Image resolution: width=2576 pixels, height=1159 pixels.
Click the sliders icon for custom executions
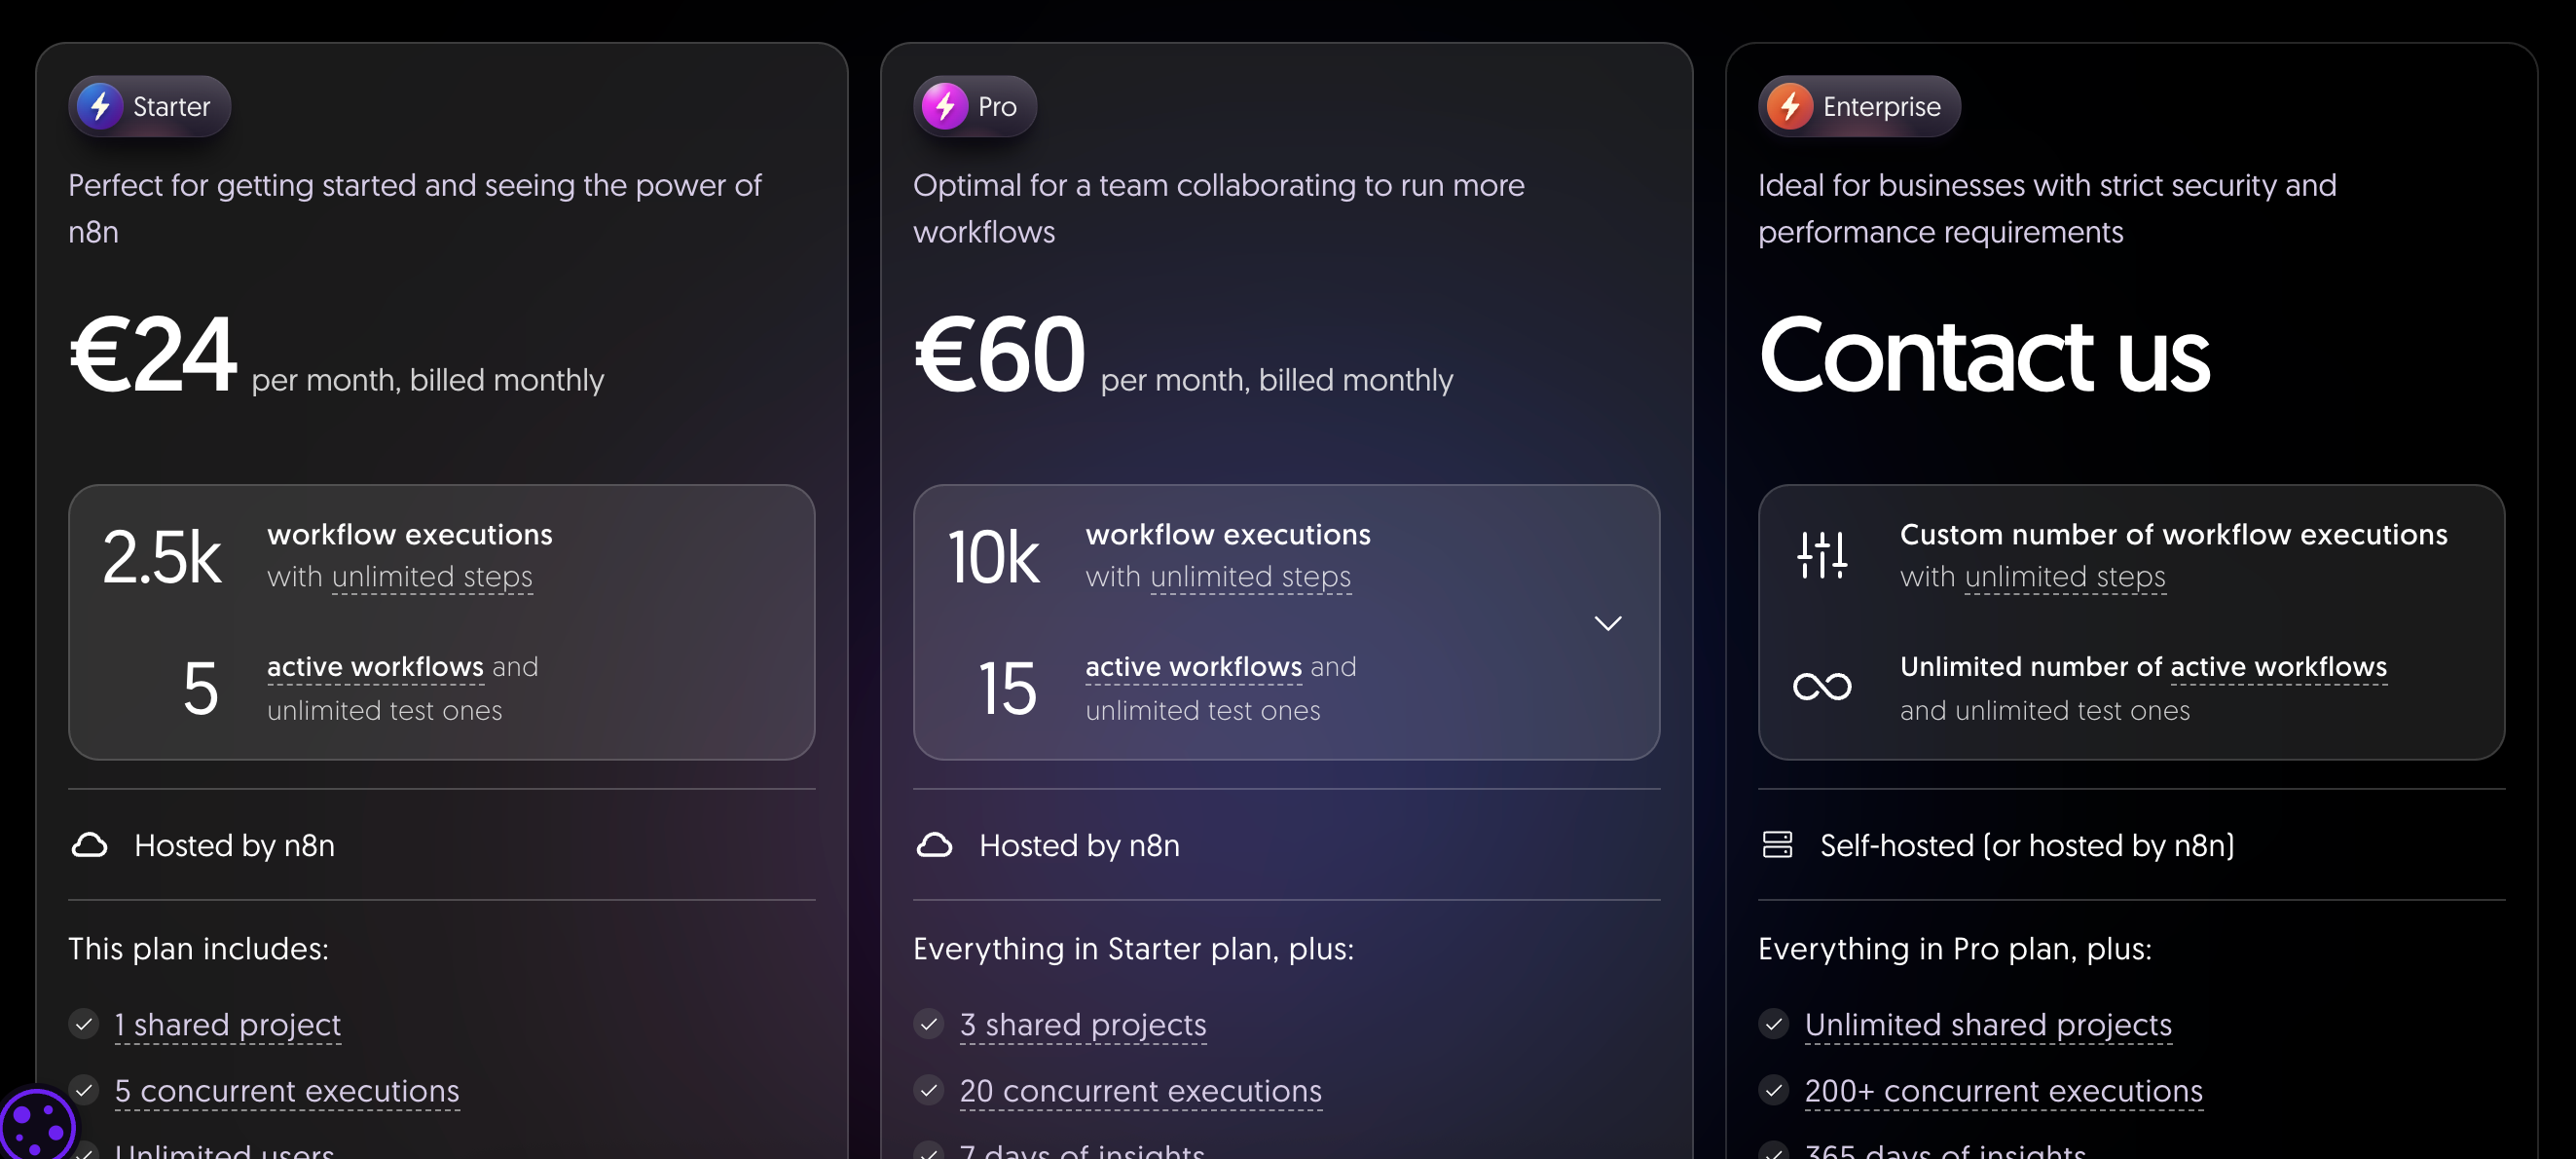click(x=1822, y=555)
